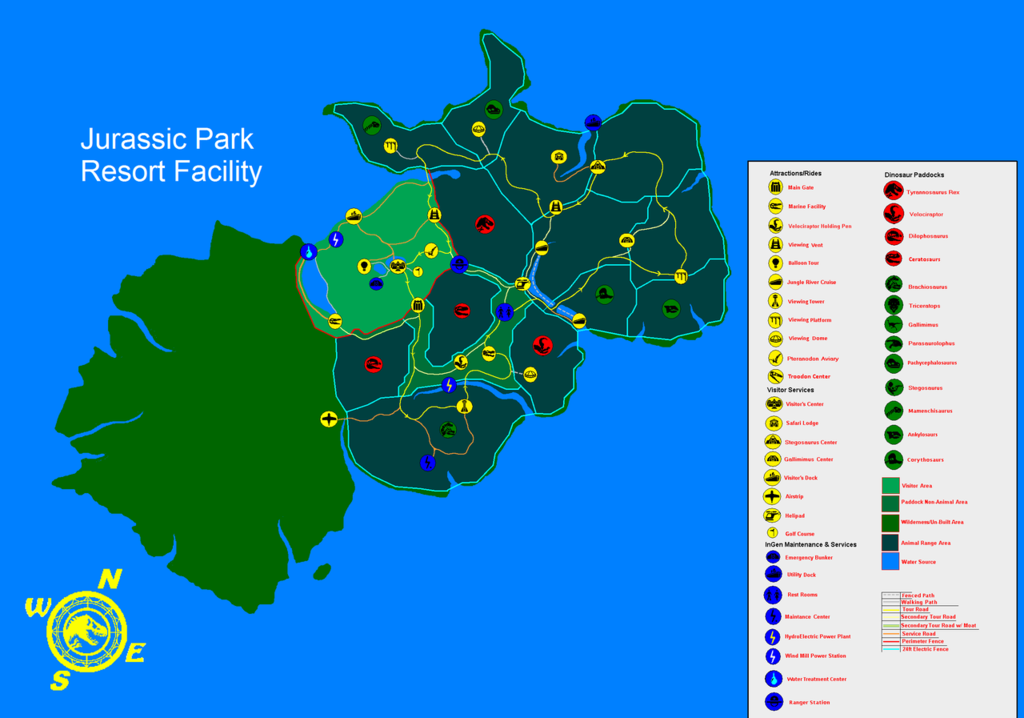
Task: Click the 'Dinosaur Paddocks' legend heading
Action: [914, 174]
